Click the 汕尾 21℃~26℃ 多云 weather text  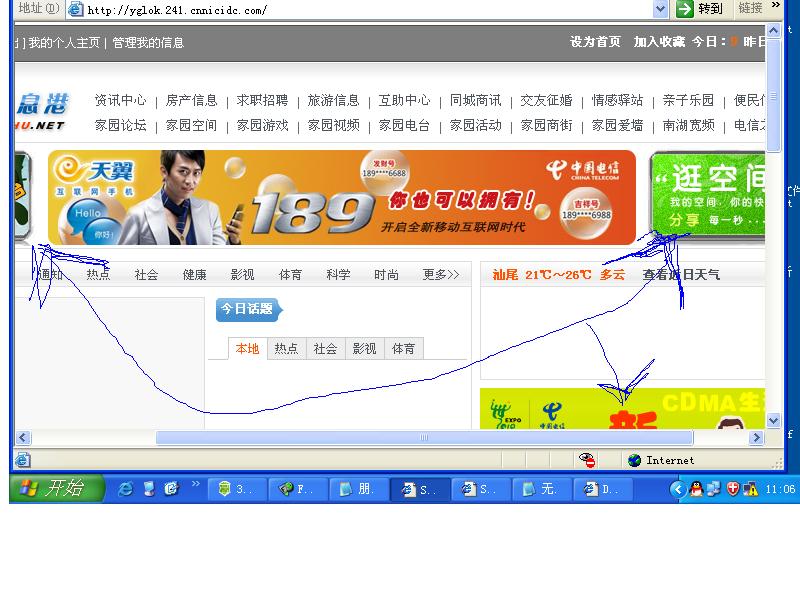[x=559, y=274]
